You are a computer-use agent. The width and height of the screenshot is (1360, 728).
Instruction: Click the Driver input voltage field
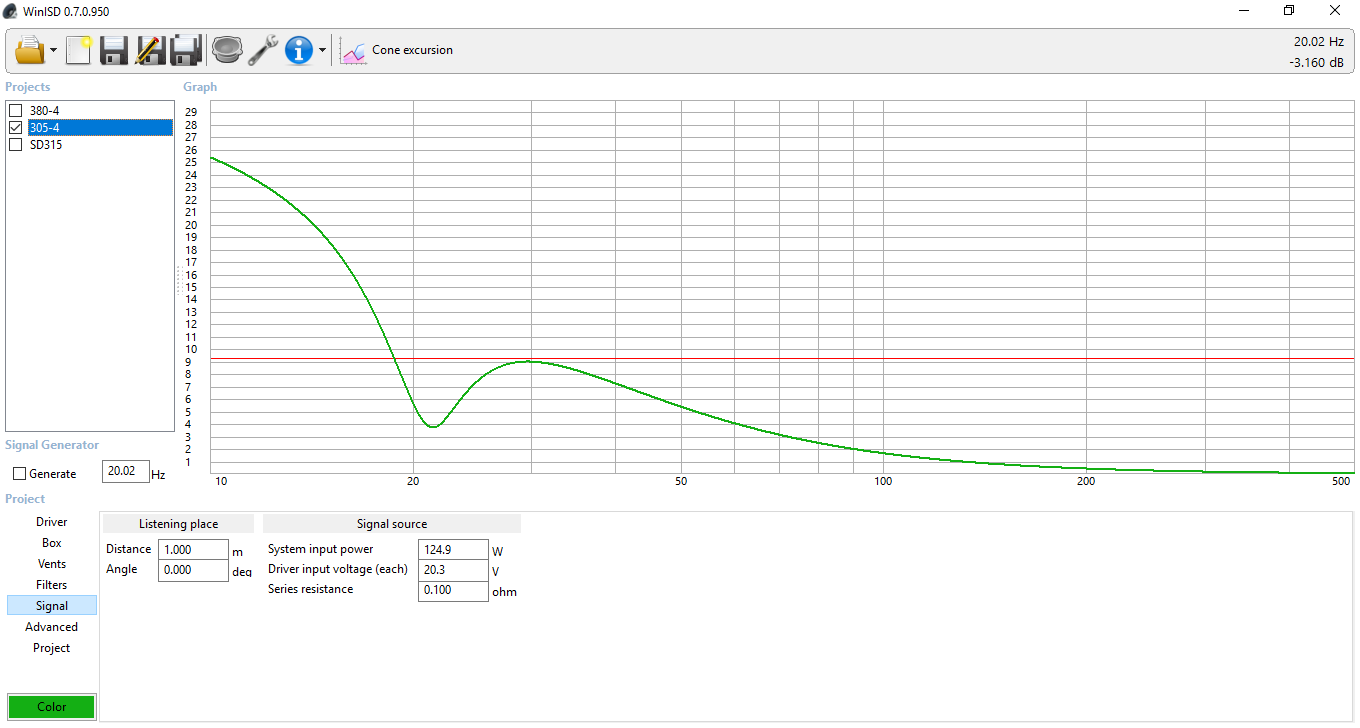453,570
